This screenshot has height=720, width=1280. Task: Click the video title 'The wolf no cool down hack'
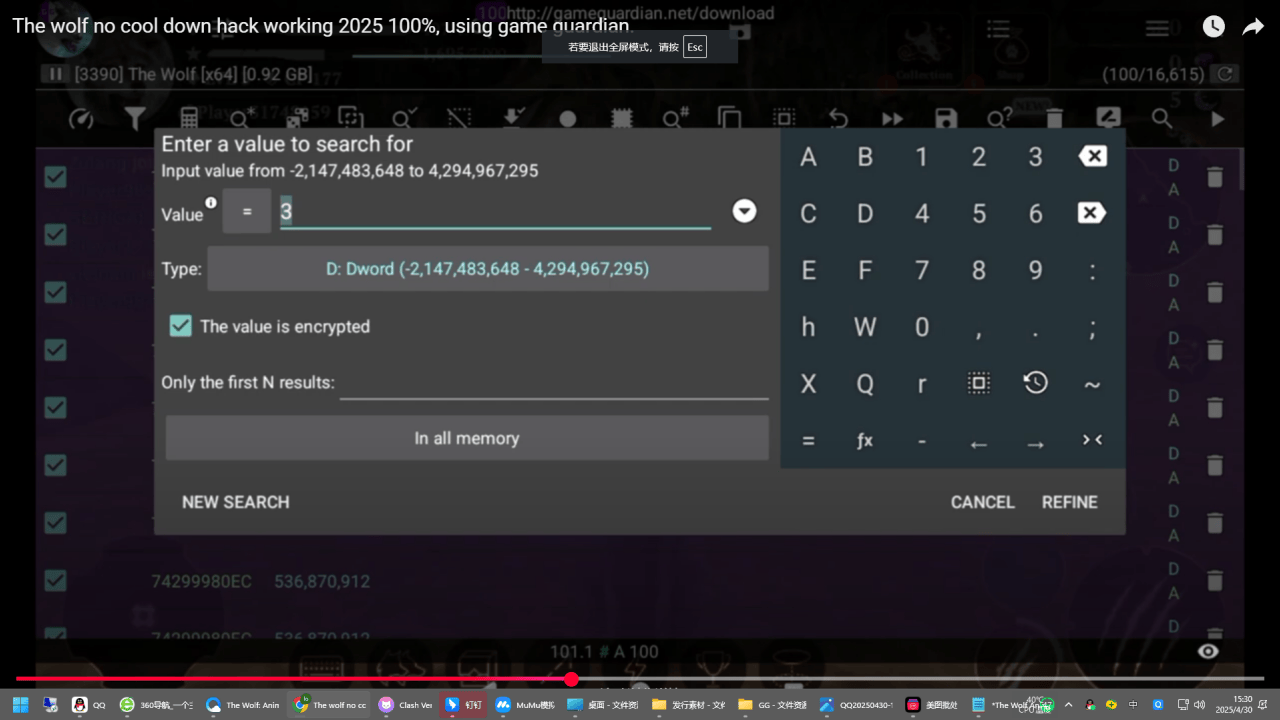coord(322,26)
